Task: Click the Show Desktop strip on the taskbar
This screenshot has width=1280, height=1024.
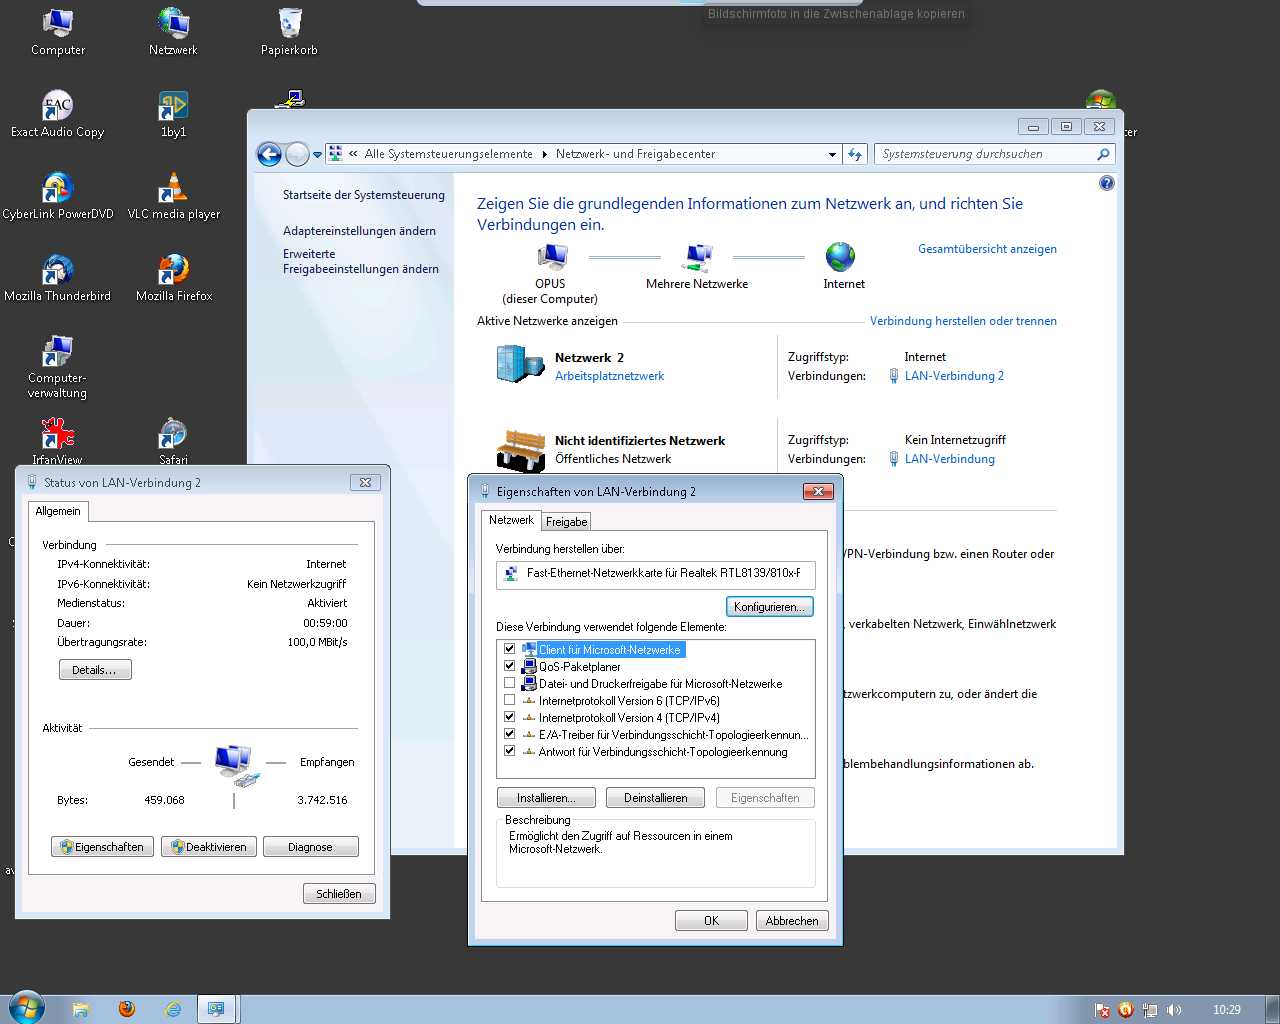Action: click(x=1273, y=1010)
